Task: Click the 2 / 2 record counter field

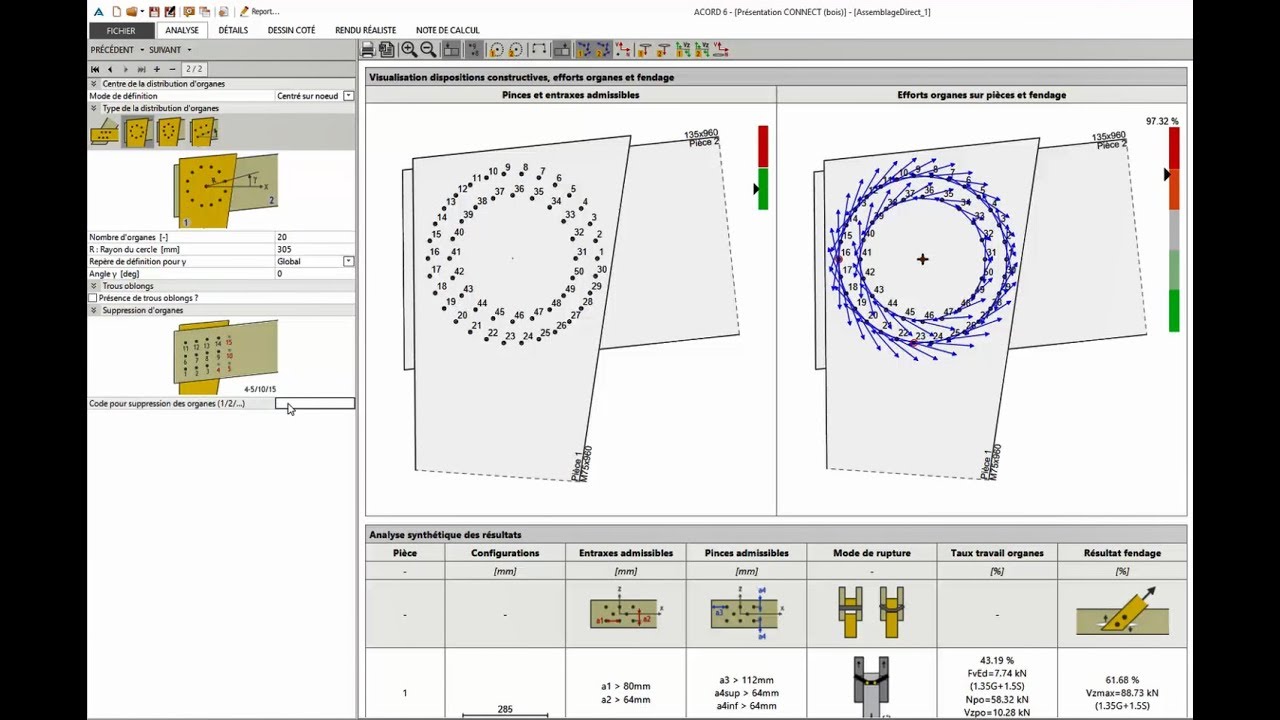Action: pos(194,69)
